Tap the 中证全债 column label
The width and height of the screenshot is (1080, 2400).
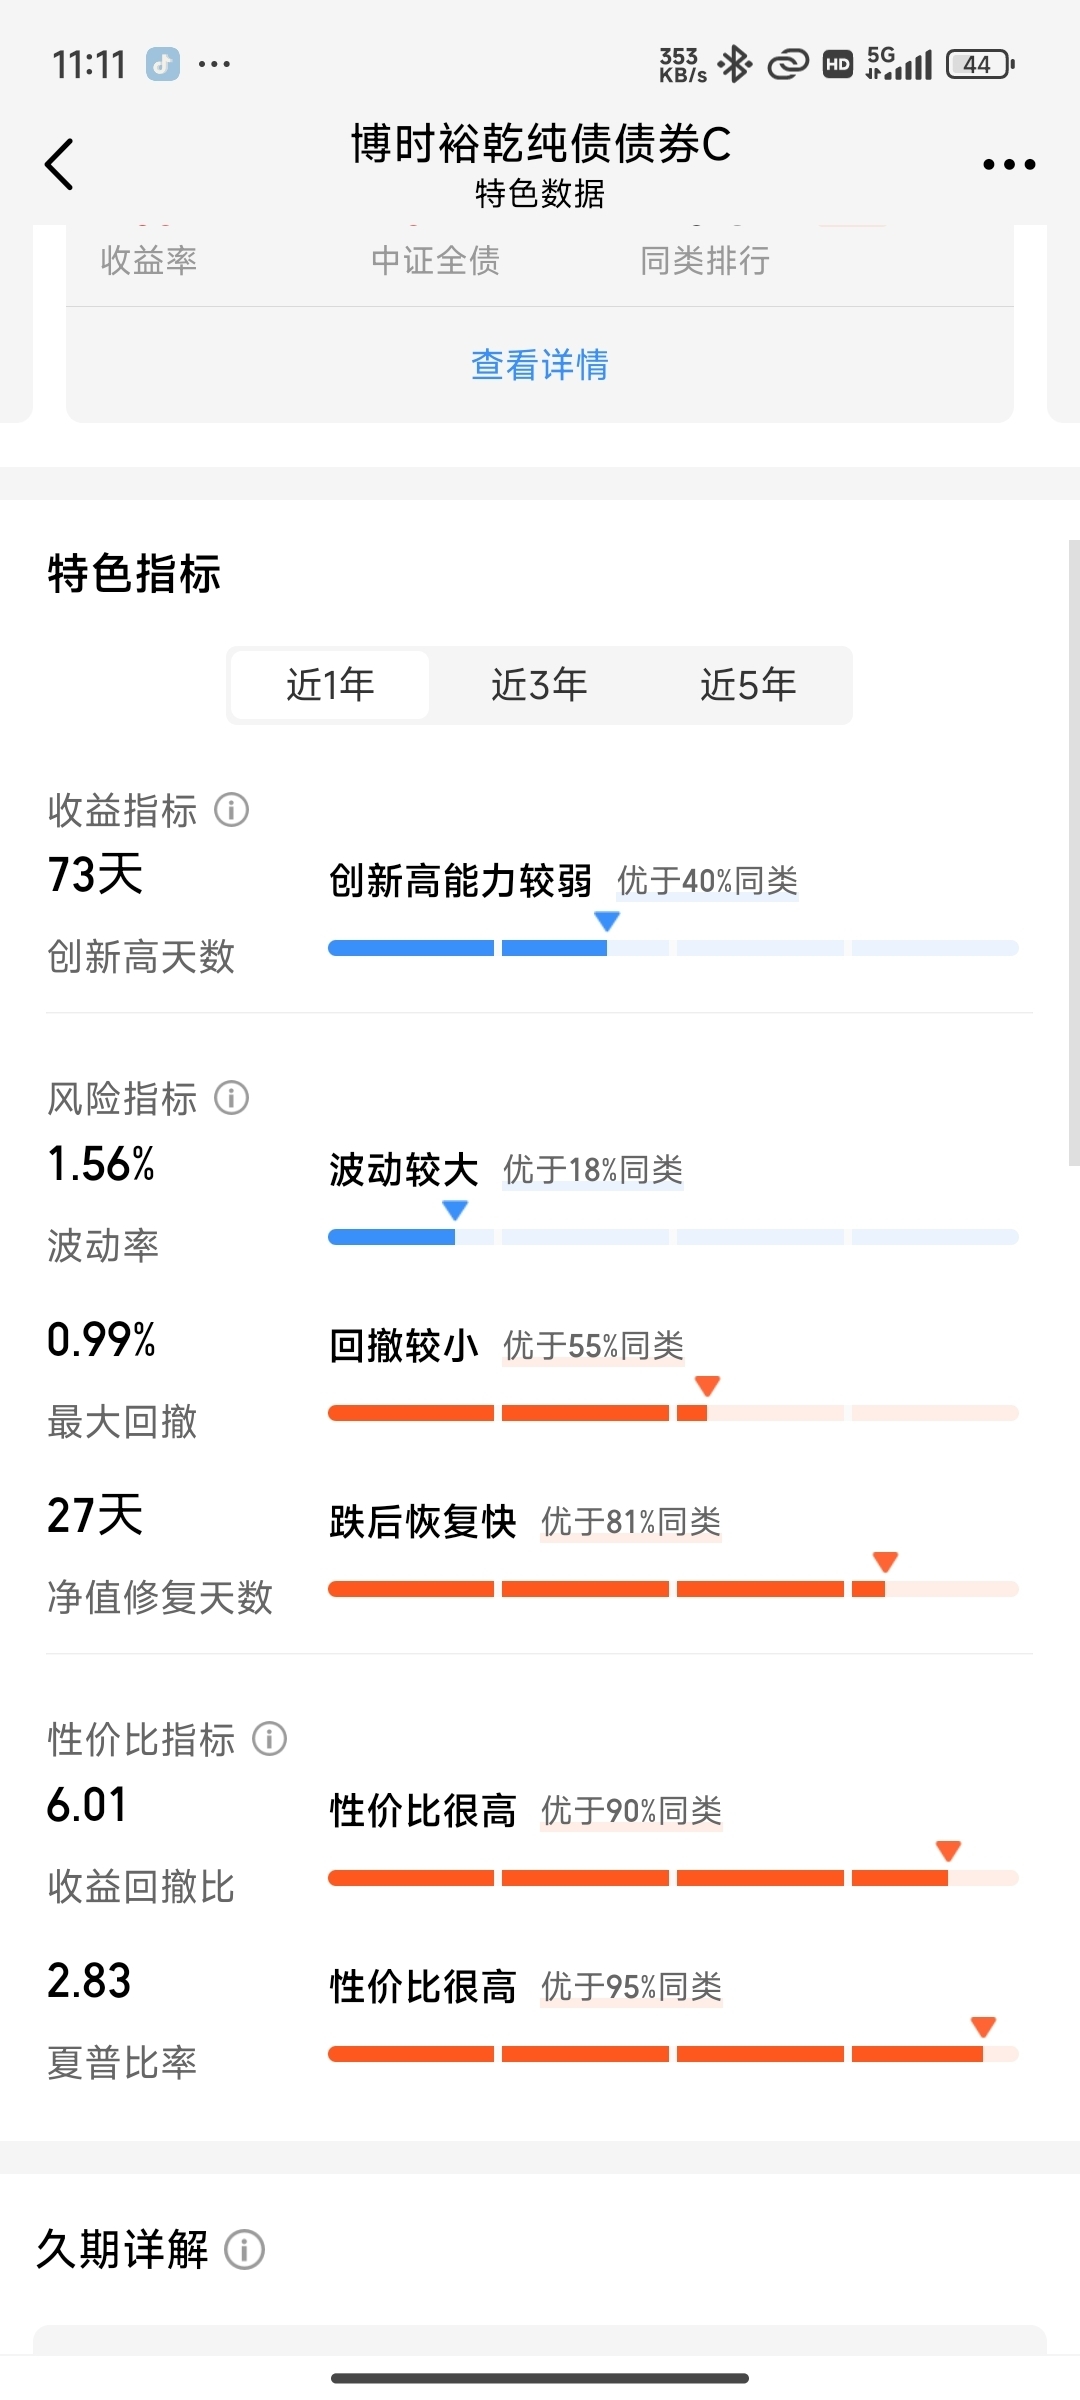click(x=435, y=261)
